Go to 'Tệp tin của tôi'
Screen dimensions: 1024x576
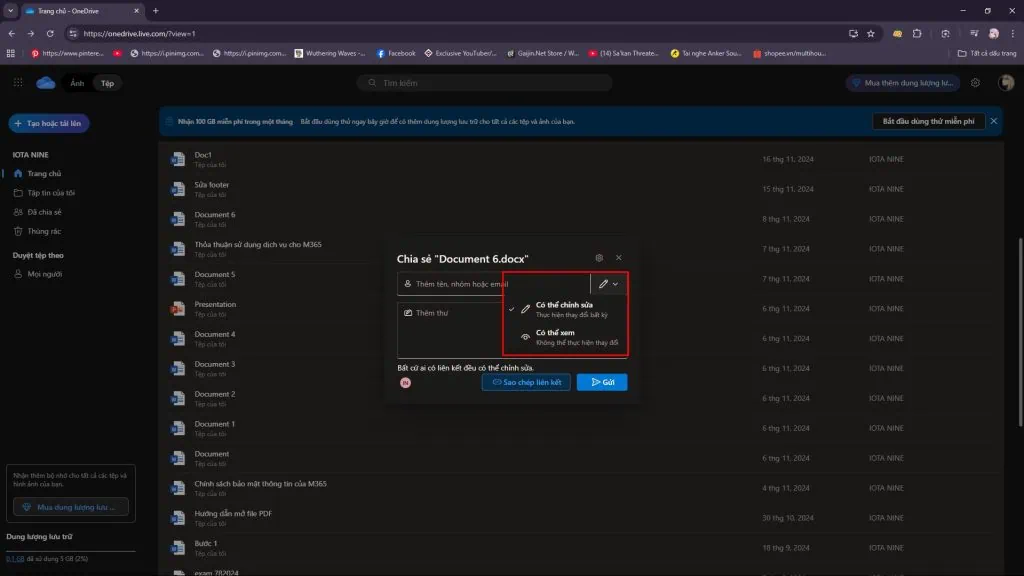click(x=50, y=193)
